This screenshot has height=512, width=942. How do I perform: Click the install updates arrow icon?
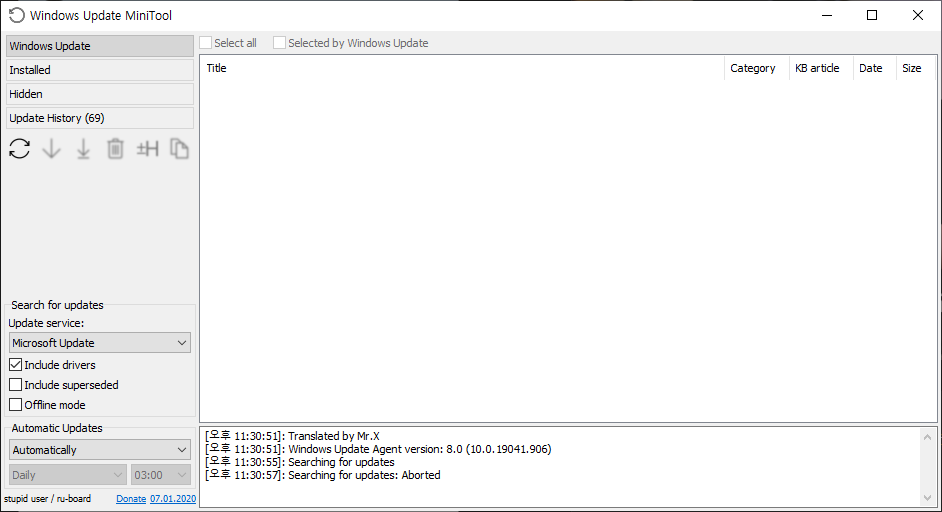84,148
